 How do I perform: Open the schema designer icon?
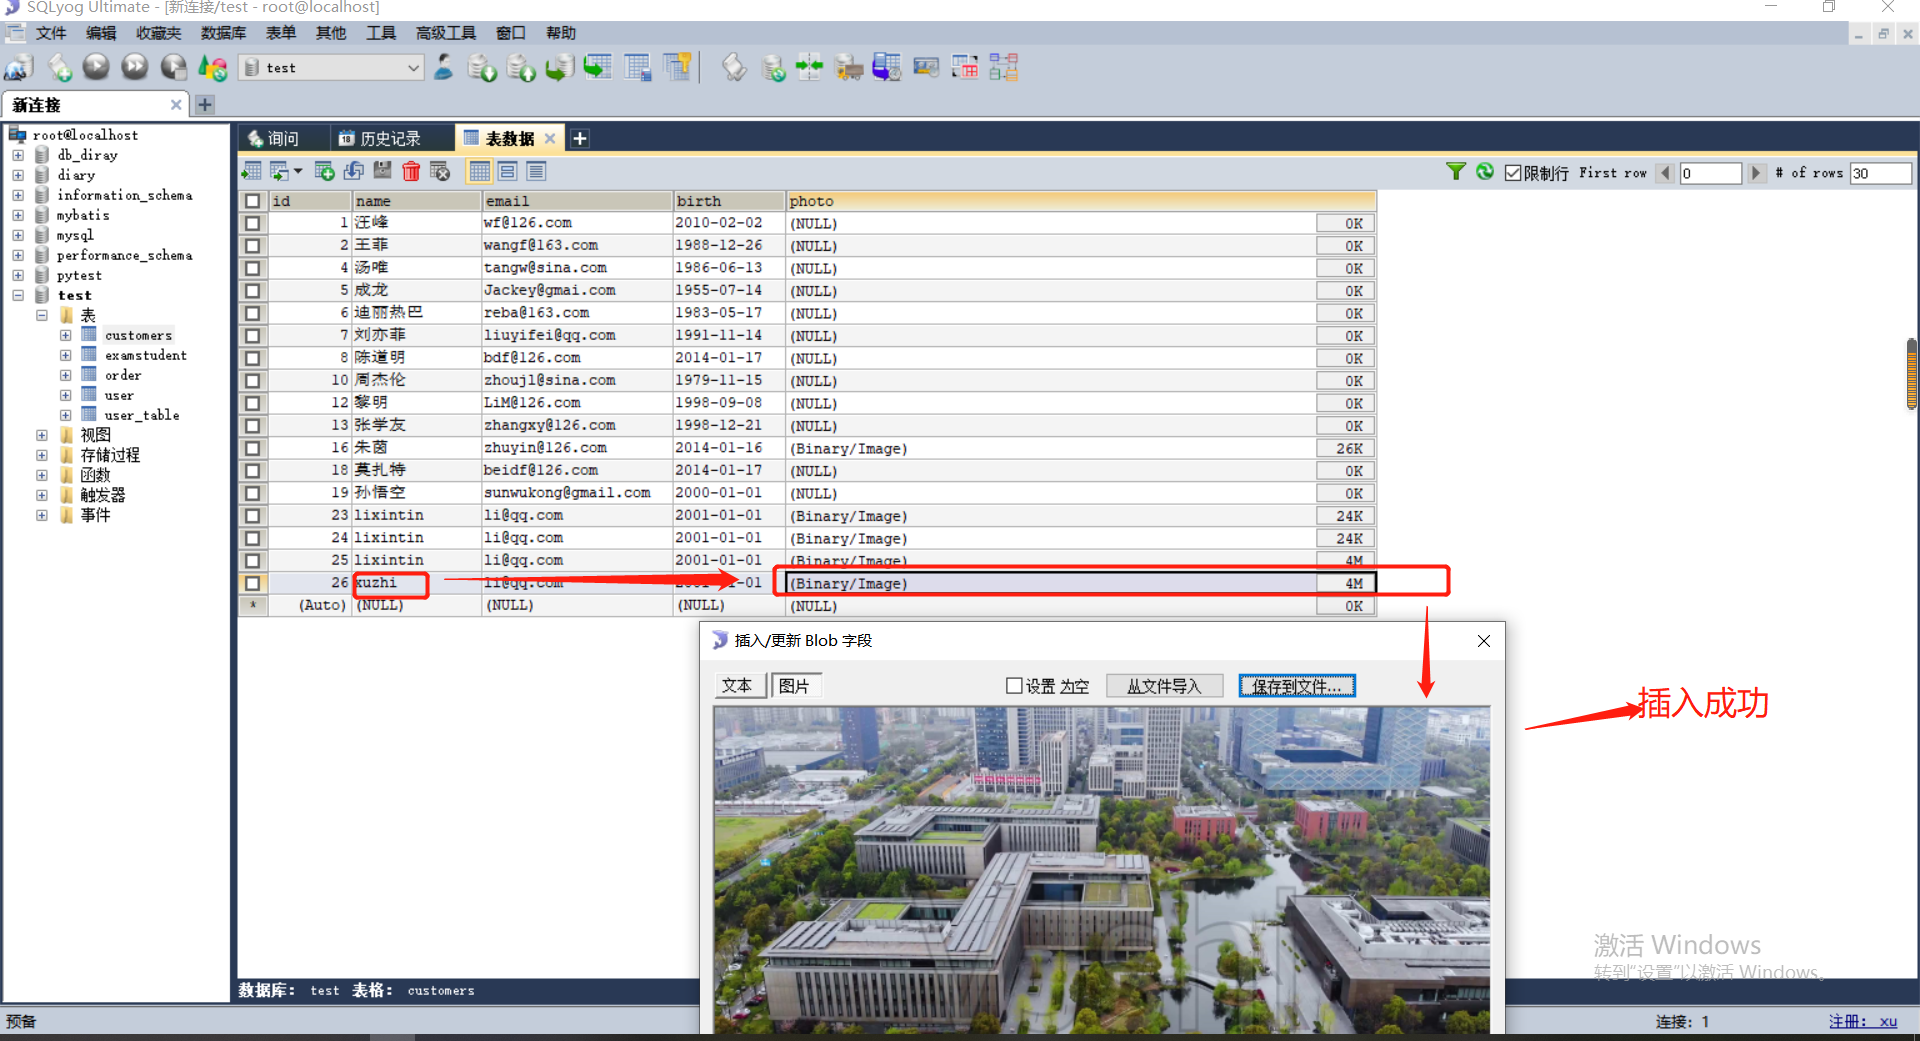click(1003, 68)
